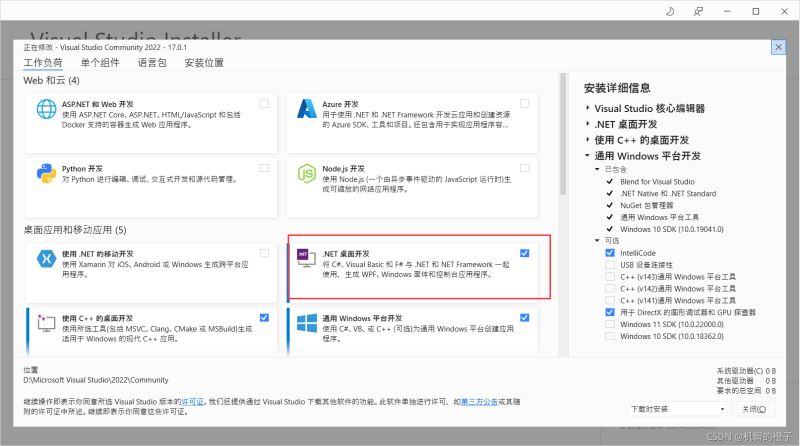Check the 使用 .NET 的移动开发 checkbox
The height and width of the screenshot is (446, 800).
click(x=264, y=253)
